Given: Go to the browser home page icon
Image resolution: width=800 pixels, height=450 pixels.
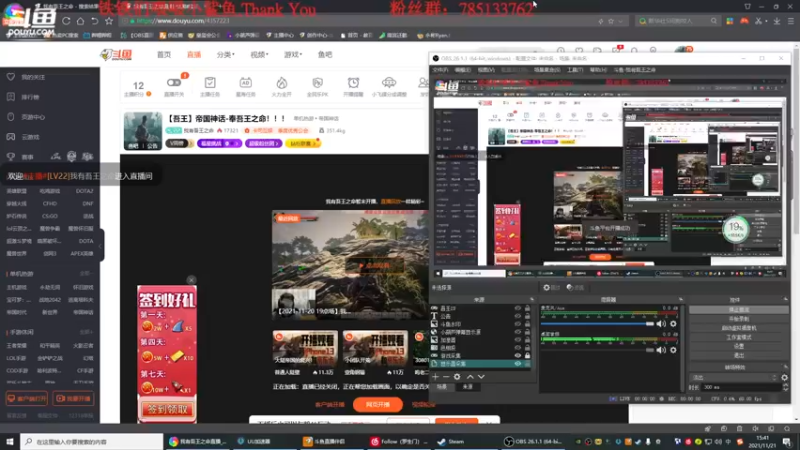Looking at the screenshot, I should [x=81, y=21].
